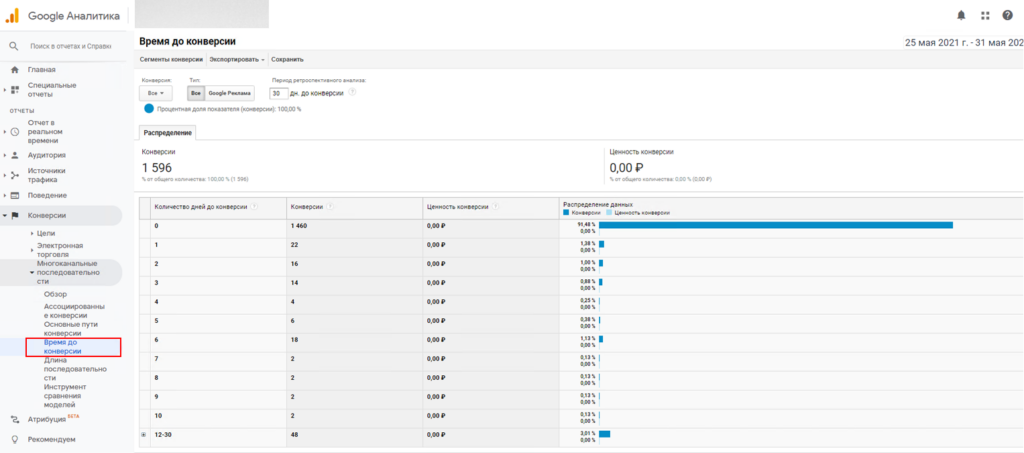
Task: Click the Google Analytics logo
Action: pos(13,16)
